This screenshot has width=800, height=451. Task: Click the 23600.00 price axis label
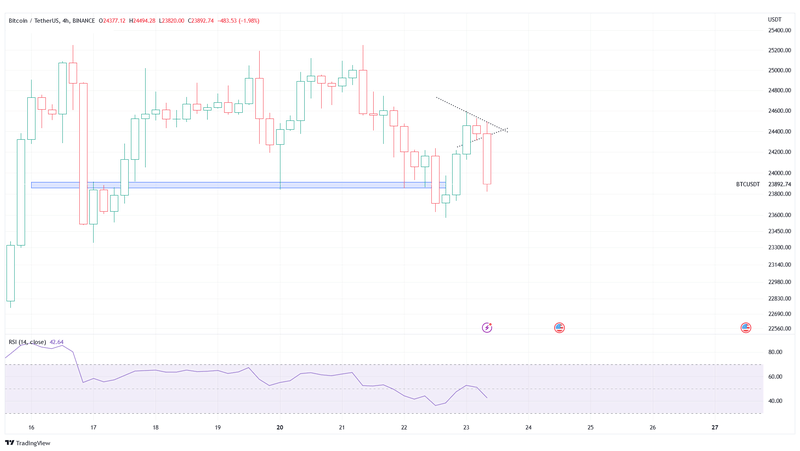[780, 215]
